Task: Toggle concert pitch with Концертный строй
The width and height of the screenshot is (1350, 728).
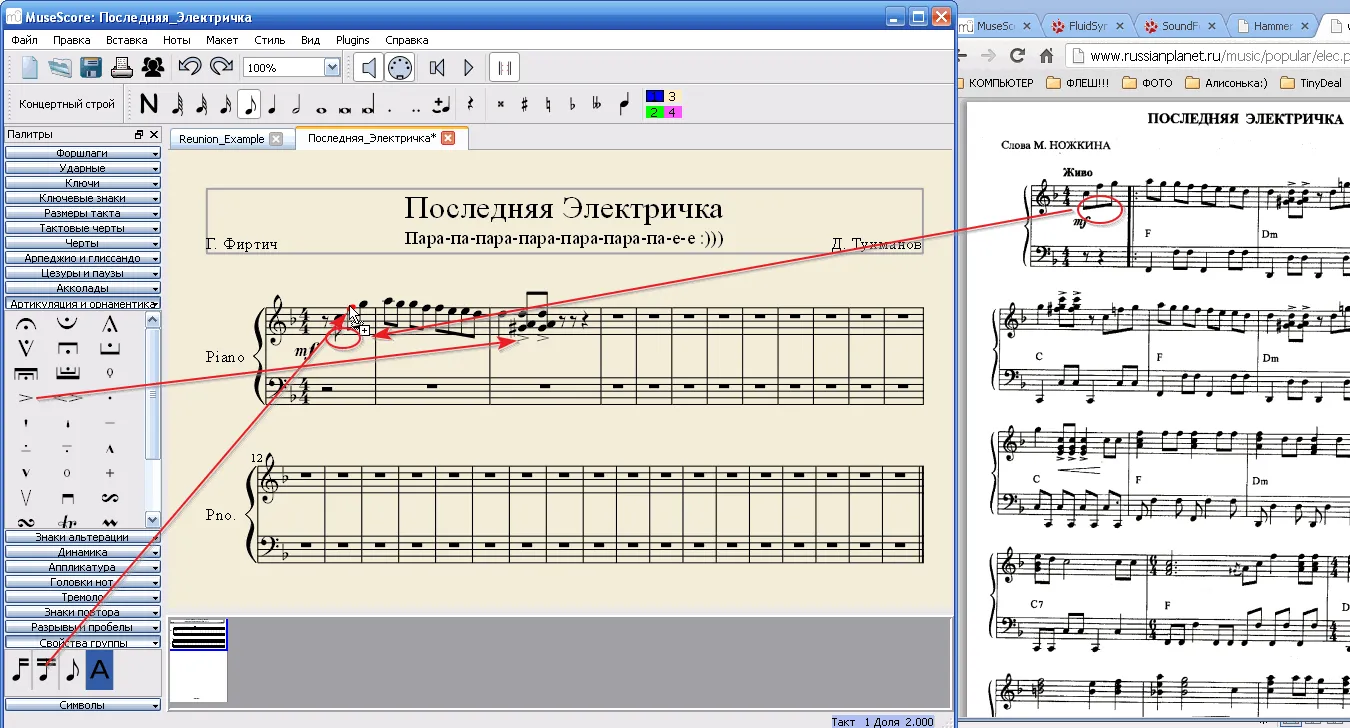Action: point(67,104)
